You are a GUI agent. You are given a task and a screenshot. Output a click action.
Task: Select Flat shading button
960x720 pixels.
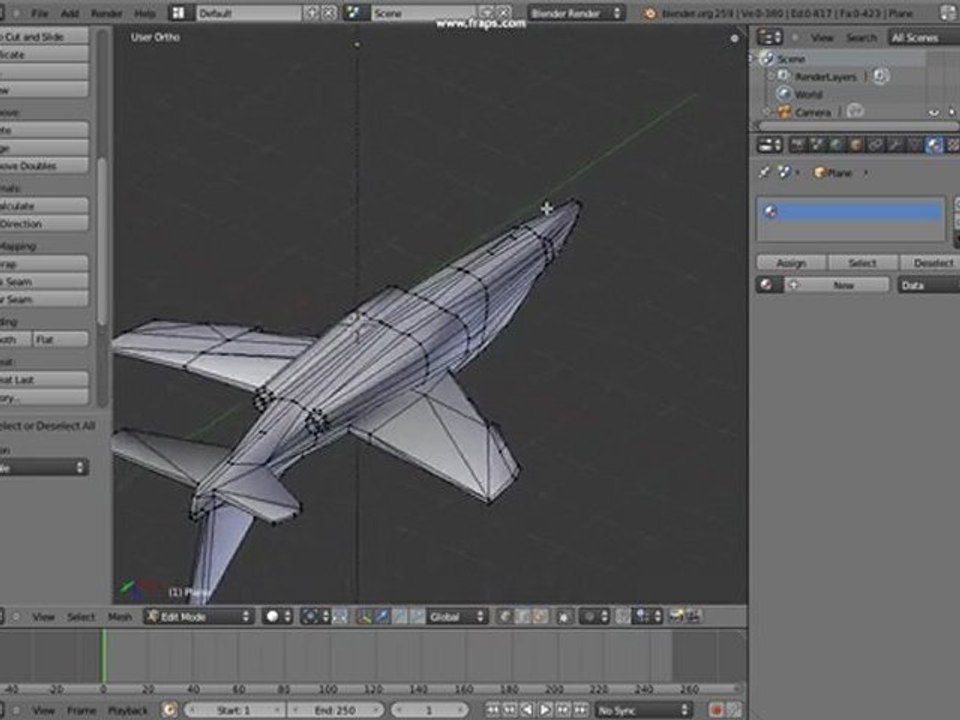click(x=61, y=339)
